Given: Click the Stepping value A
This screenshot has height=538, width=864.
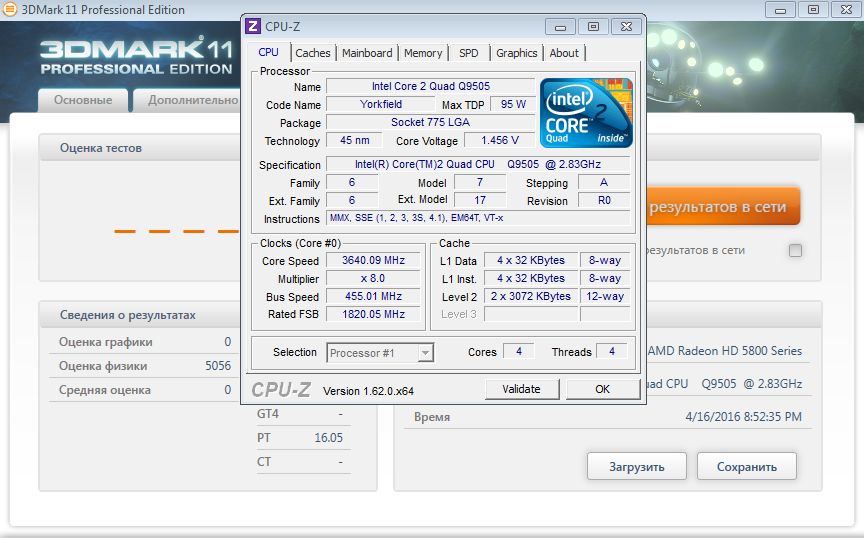Looking at the screenshot, I should (604, 182).
